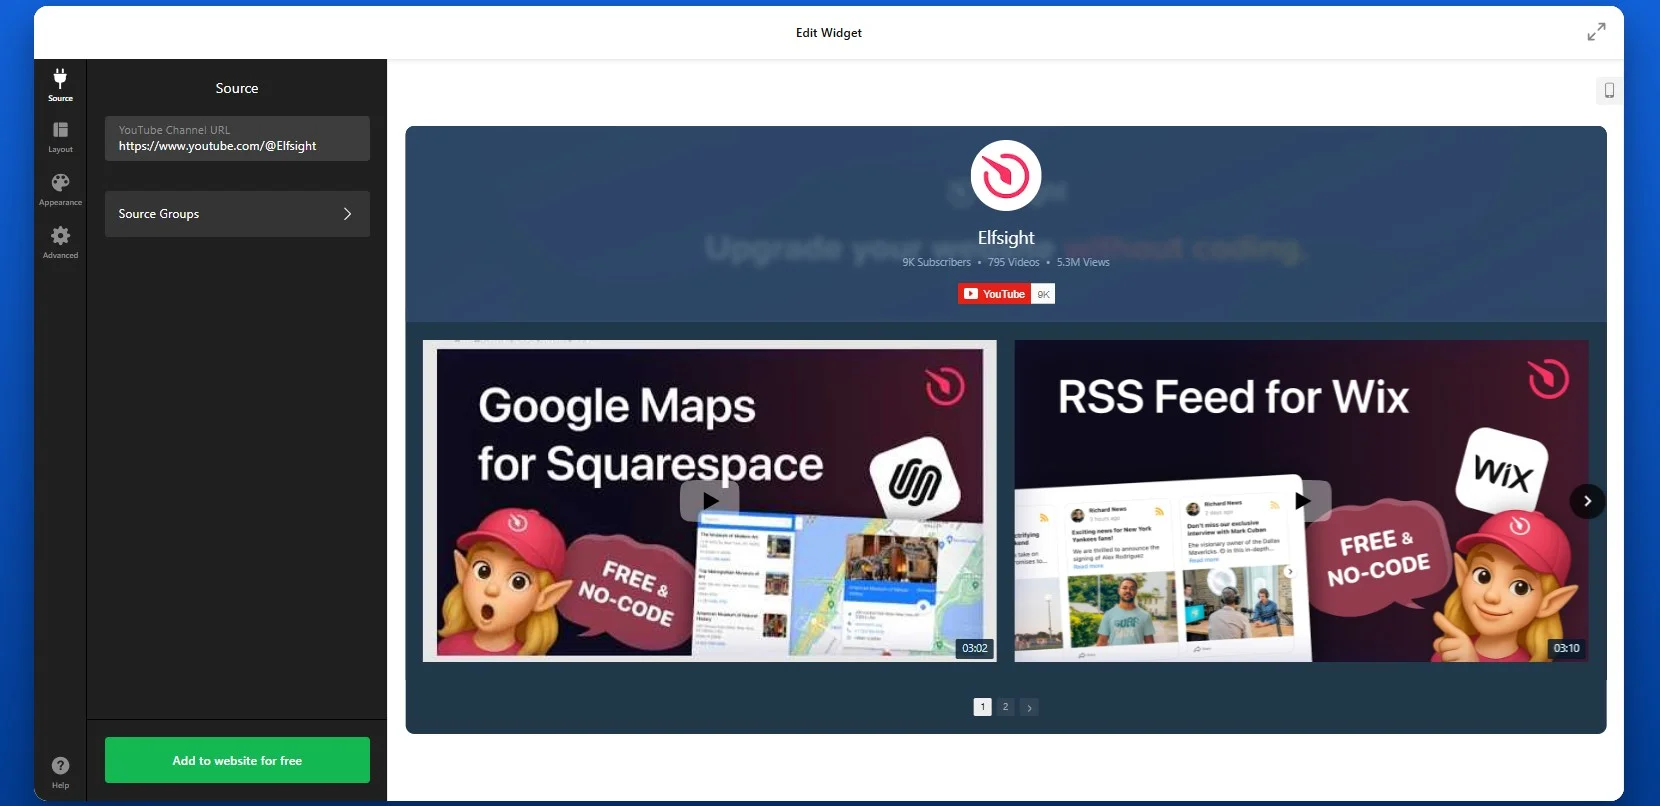Expand widget editor to fullscreen

coord(1596,32)
